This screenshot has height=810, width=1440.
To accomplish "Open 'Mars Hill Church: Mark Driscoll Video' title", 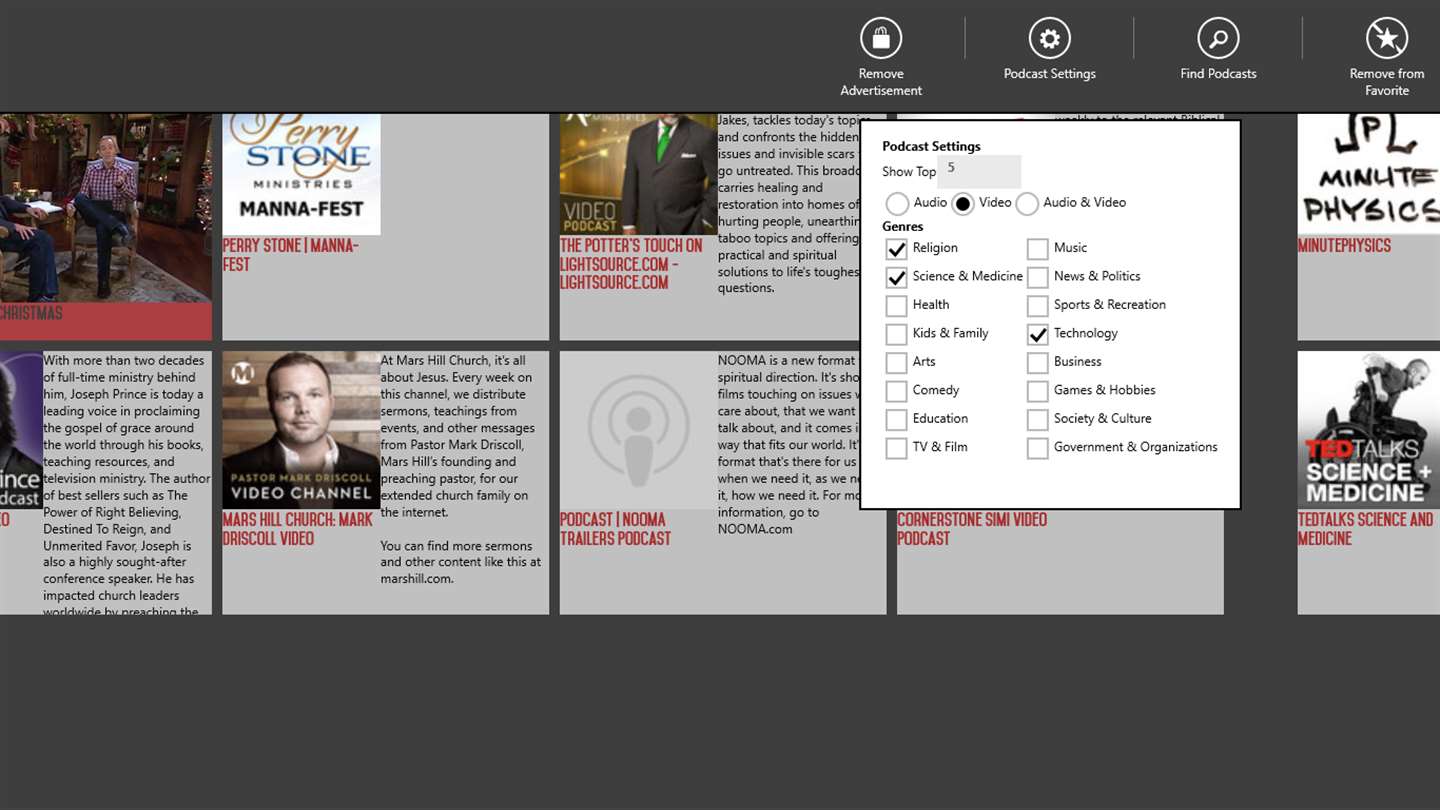I will 298,529.
